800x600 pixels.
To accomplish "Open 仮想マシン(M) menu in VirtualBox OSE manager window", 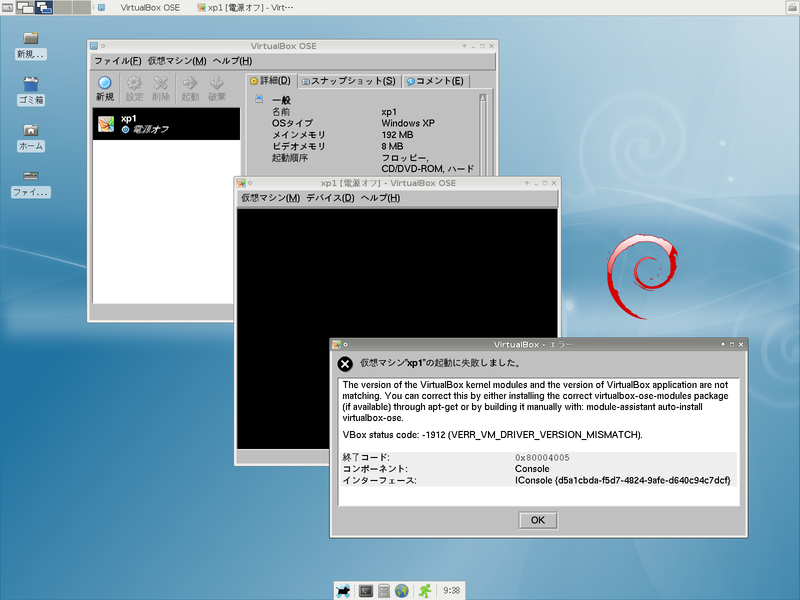I will click(x=177, y=61).
